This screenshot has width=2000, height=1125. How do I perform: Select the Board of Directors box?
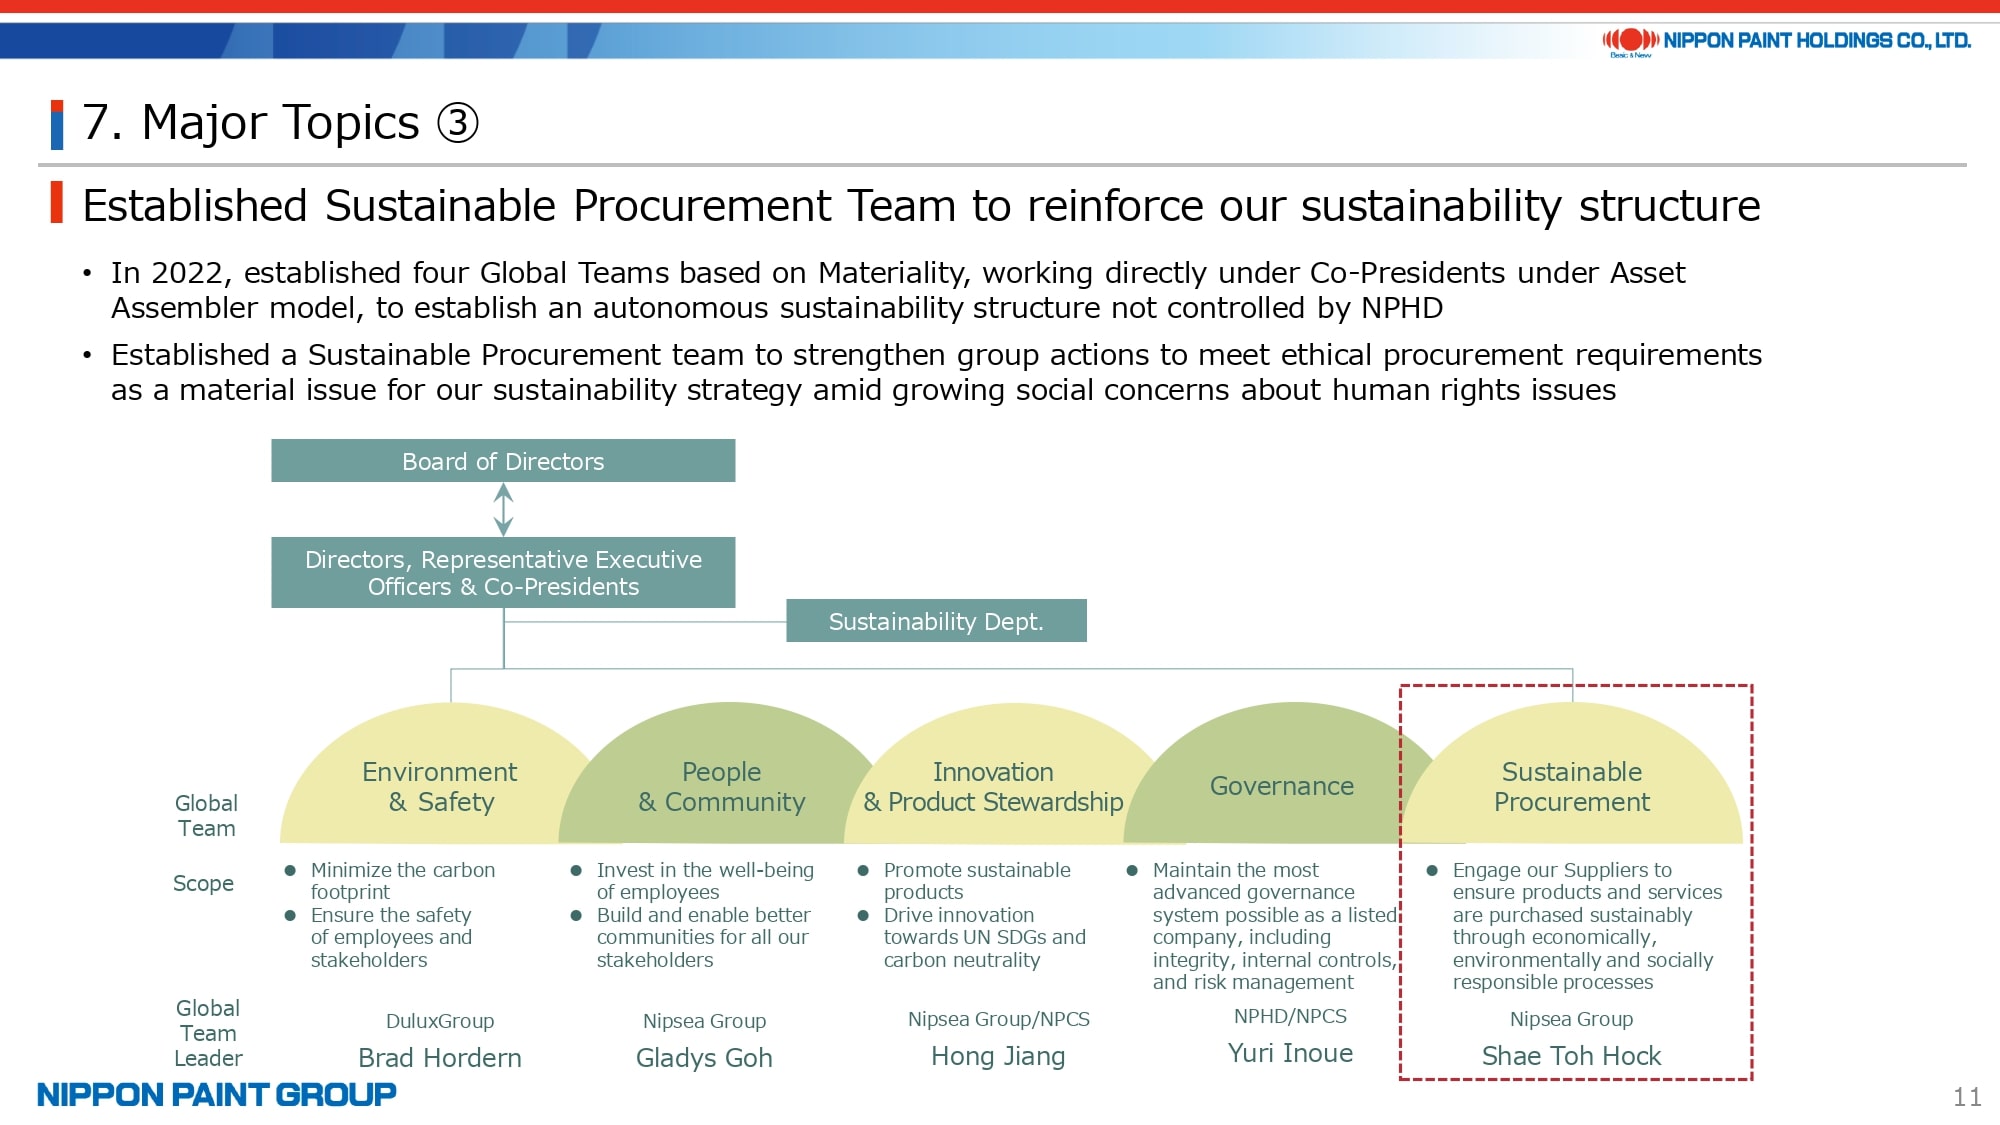[x=503, y=461]
